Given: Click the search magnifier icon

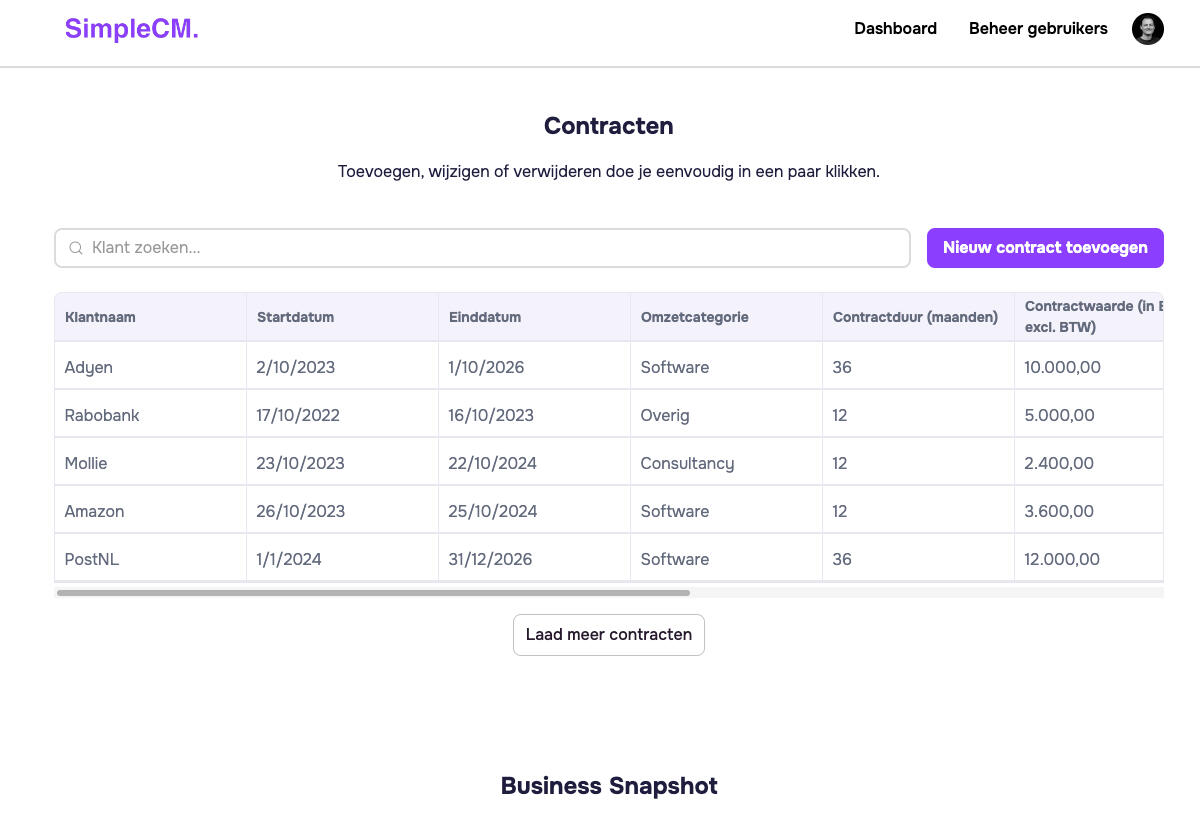Looking at the screenshot, I should [x=76, y=248].
